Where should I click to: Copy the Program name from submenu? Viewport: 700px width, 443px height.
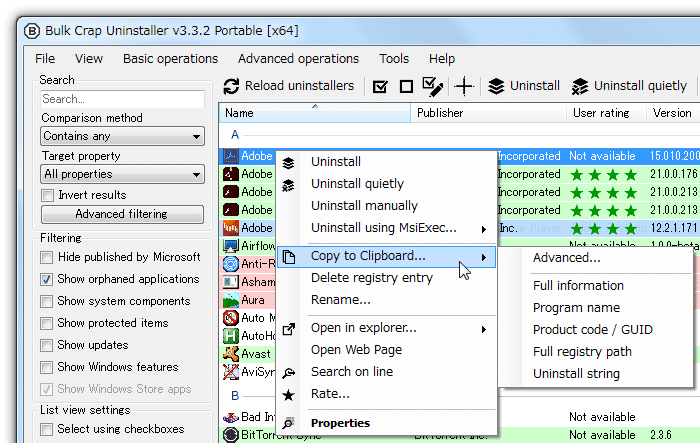(x=576, y=308)
